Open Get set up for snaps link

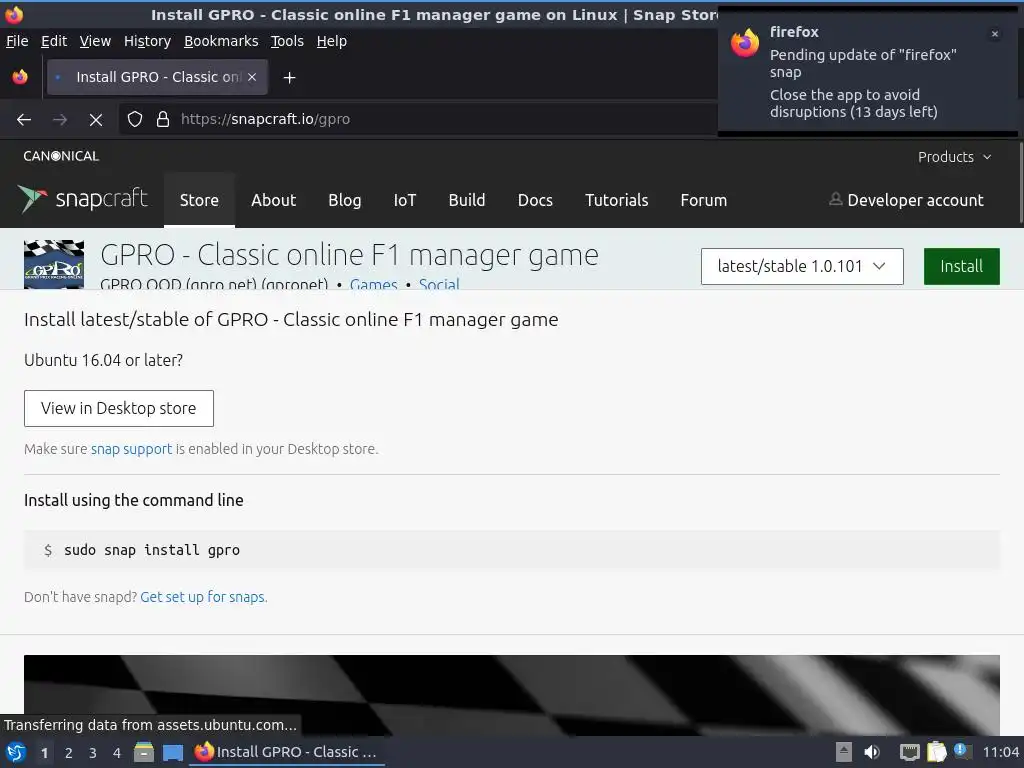202,597
